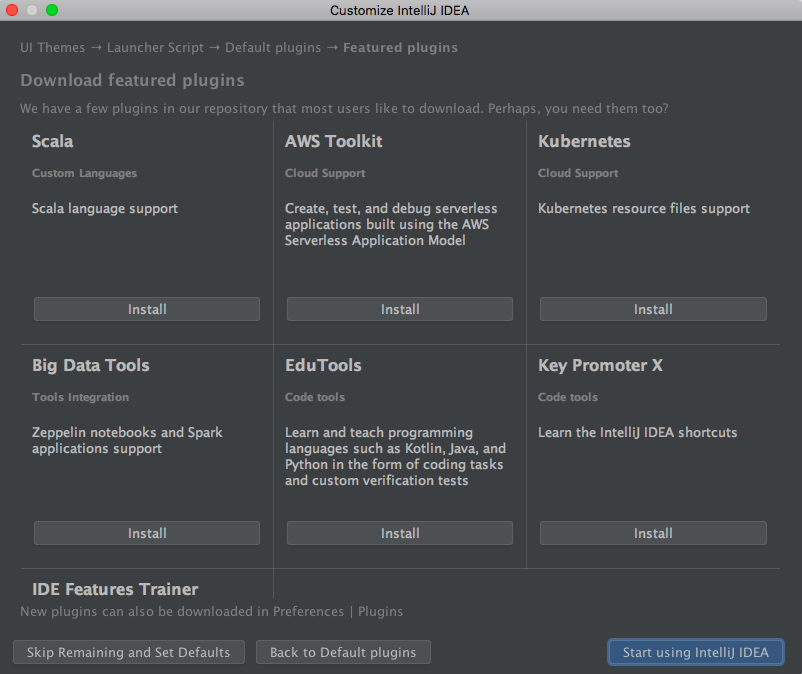
Task: Click the Kubernetes plugin heading
Action: pyautogui.click(x=584, y=141)
